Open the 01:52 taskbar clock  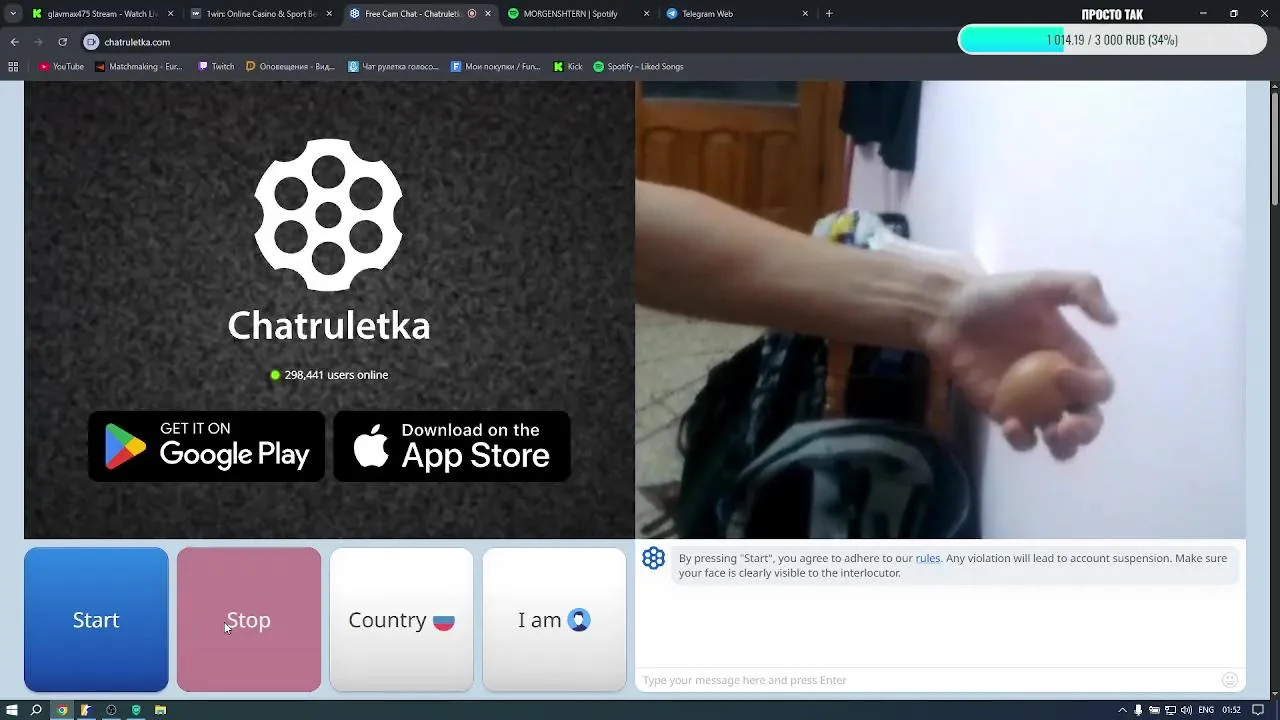click(x=1231, y=710)
